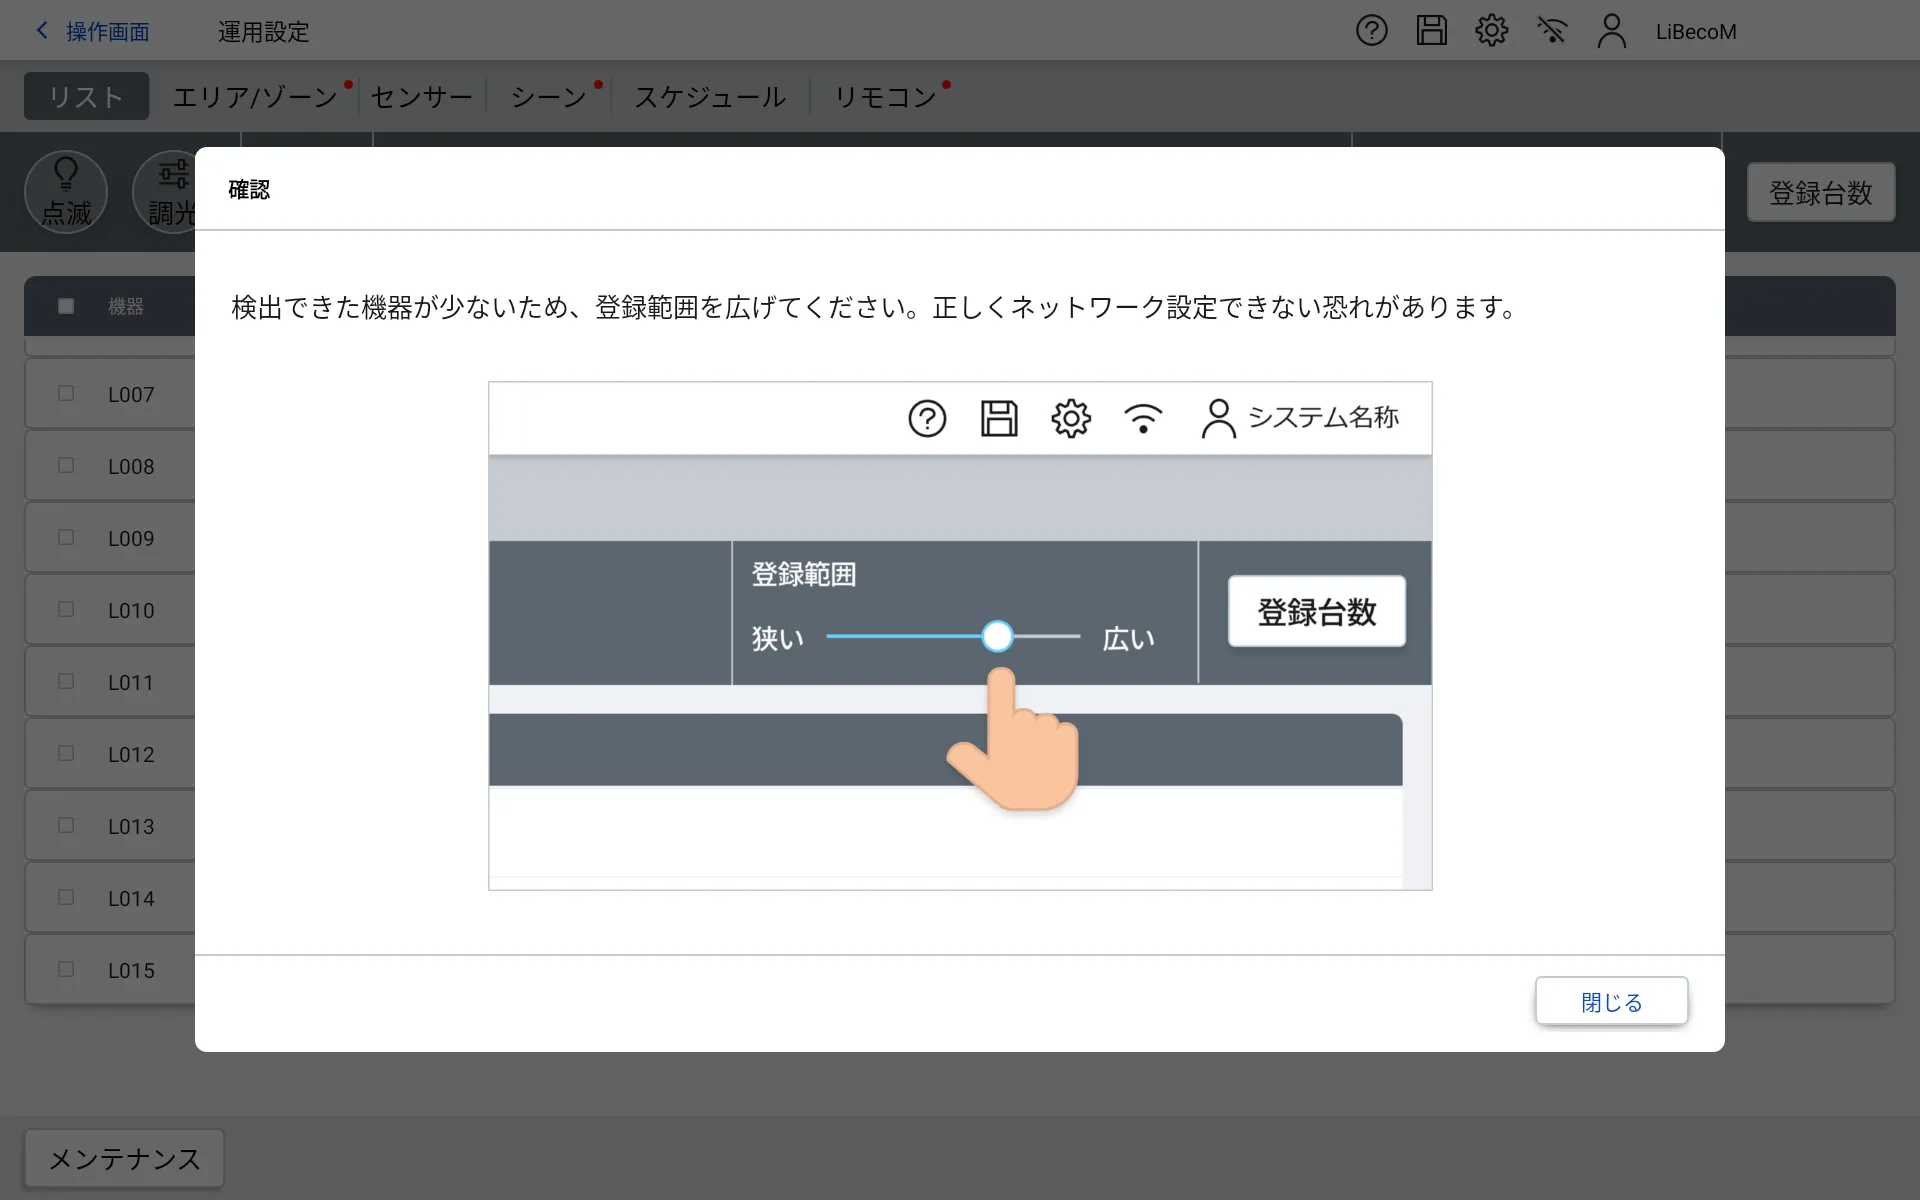This screenshot has height=1200, width=1920.
Task: Open the エリア/ゾーン tab
Action: click(255, 97)
